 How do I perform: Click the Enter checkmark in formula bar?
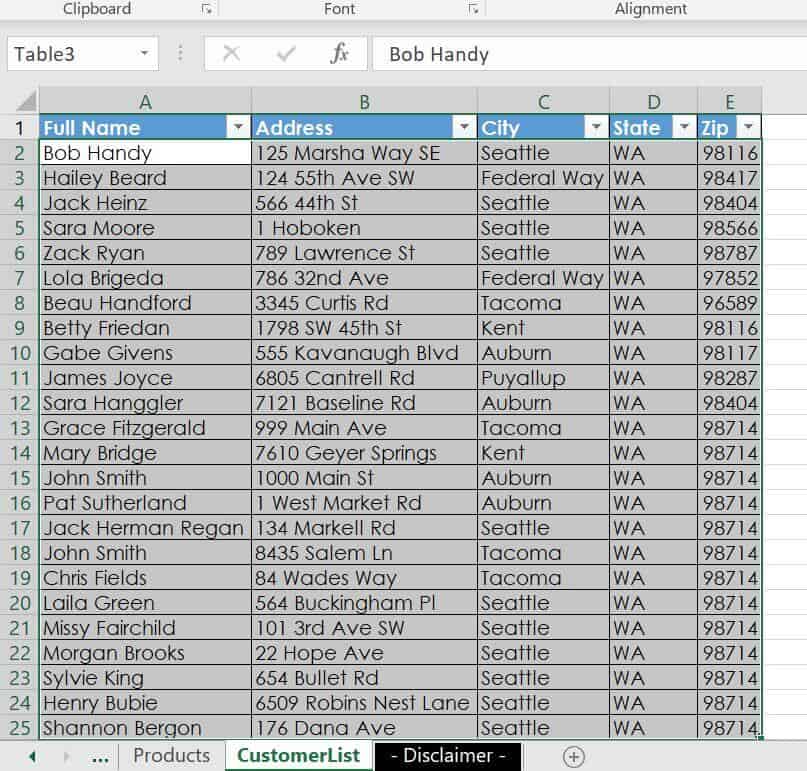coord(286,54)
